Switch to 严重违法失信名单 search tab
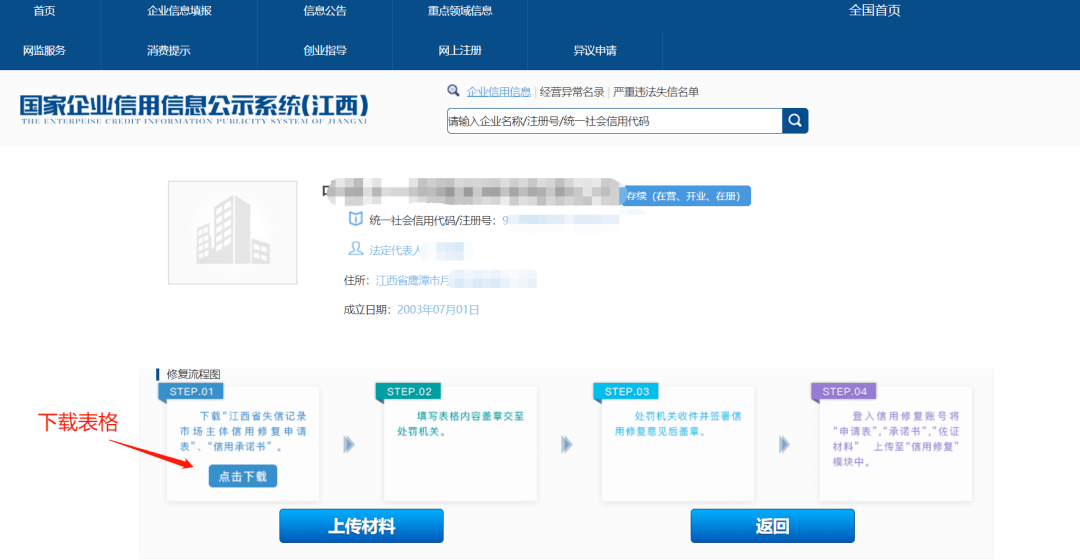This screenshot has width=1080, height=560. 656,92
